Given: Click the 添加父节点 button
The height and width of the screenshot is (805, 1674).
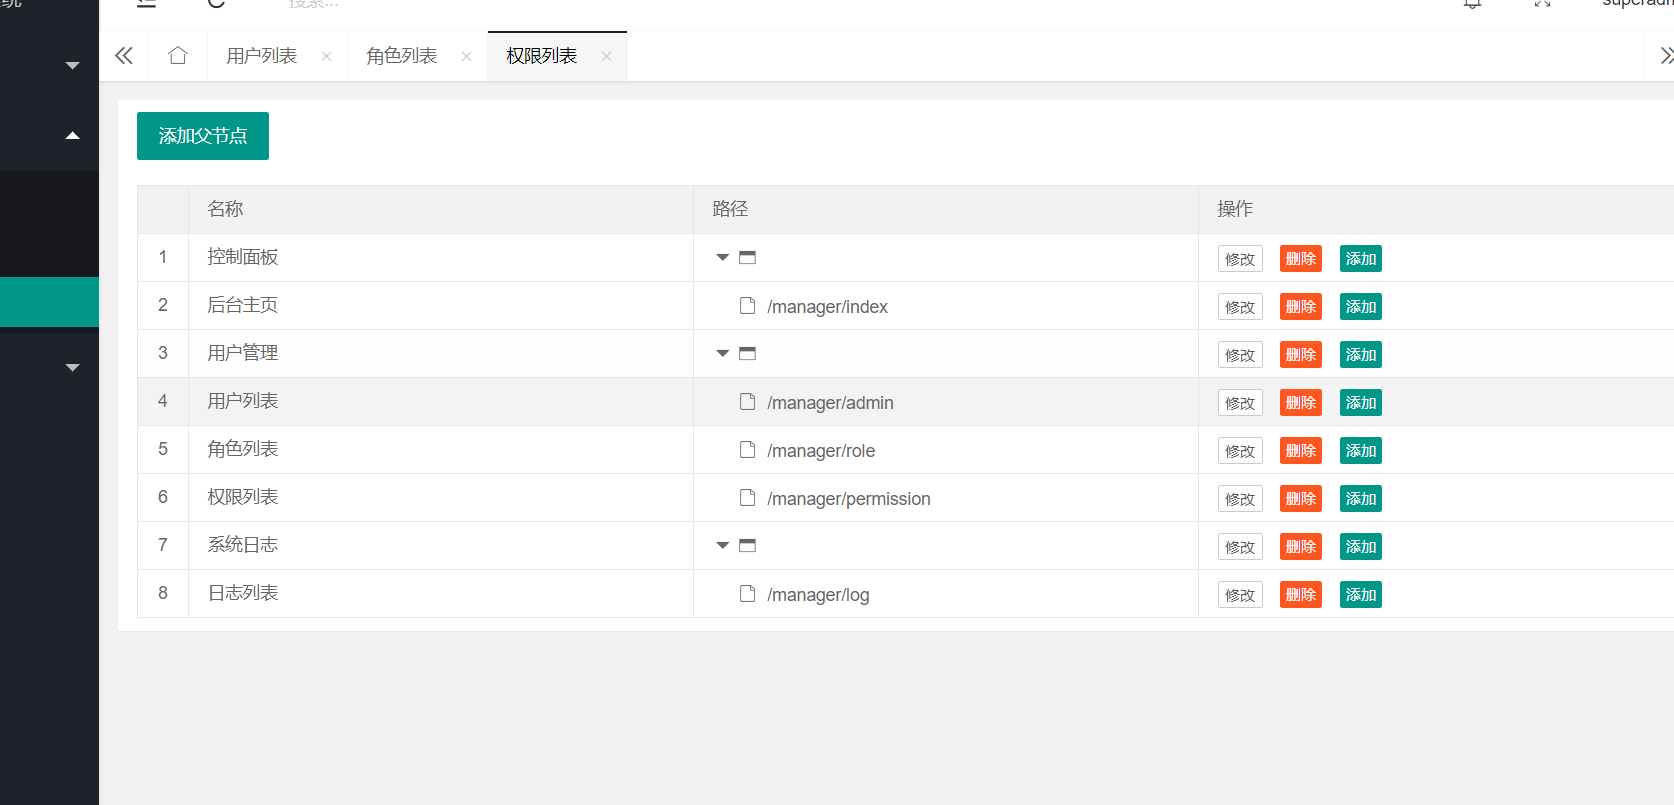Looking at the screenshot, I should click(x=203, y=136).
